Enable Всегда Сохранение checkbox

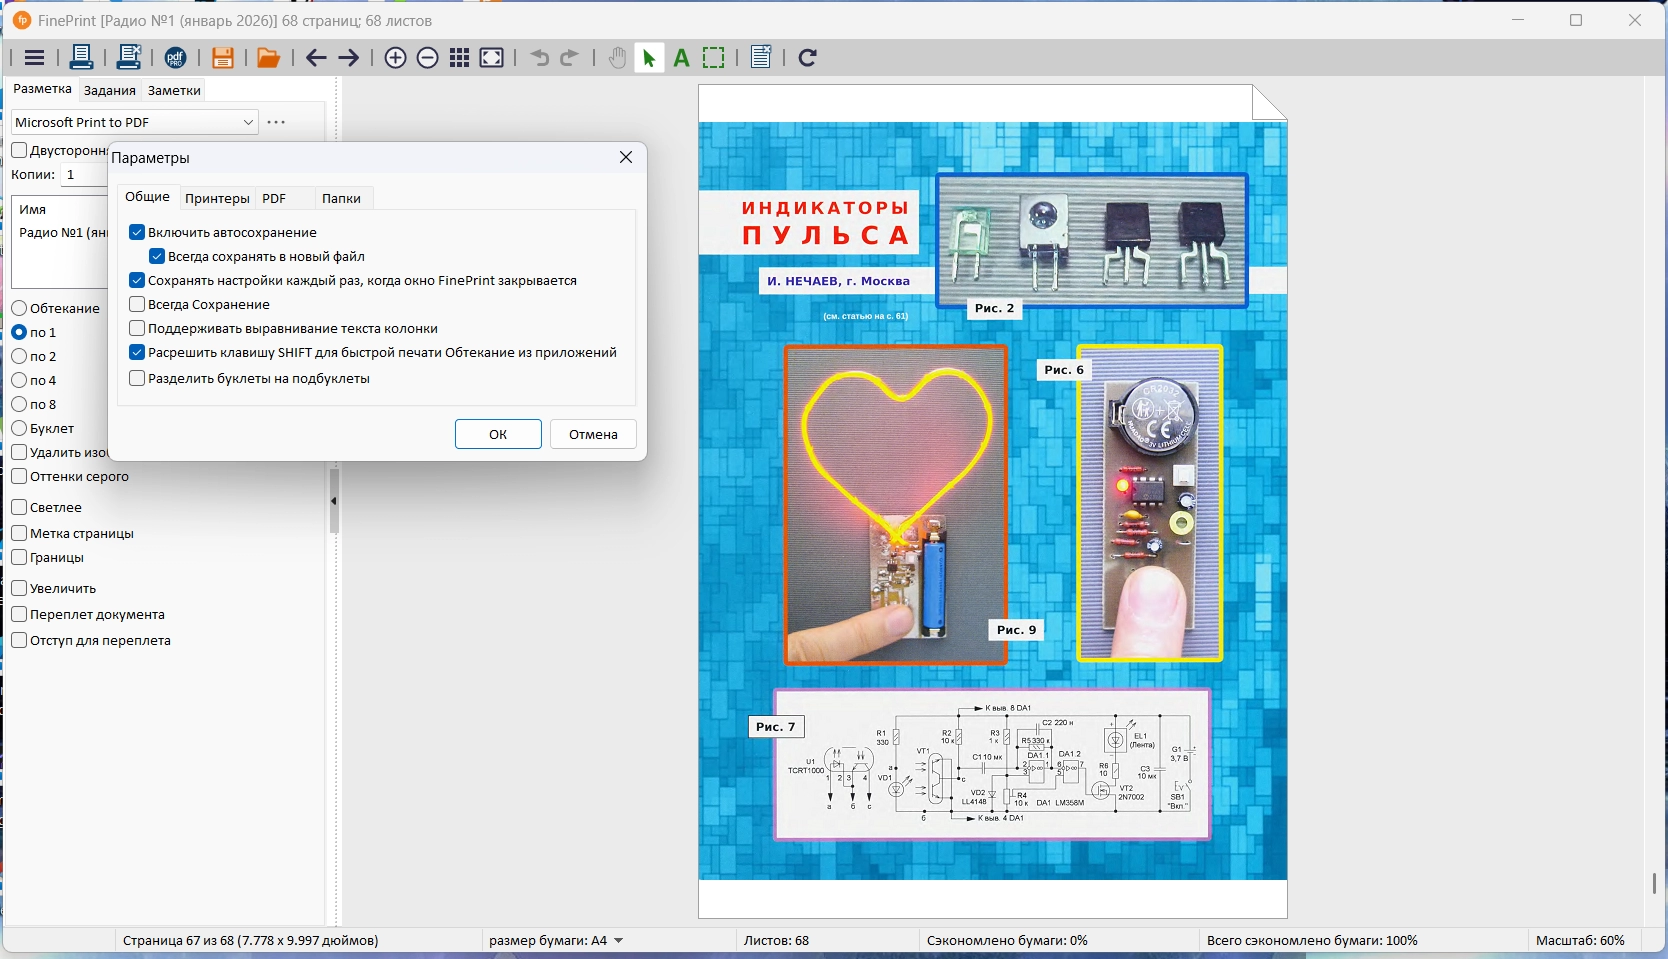pos(137,304)
